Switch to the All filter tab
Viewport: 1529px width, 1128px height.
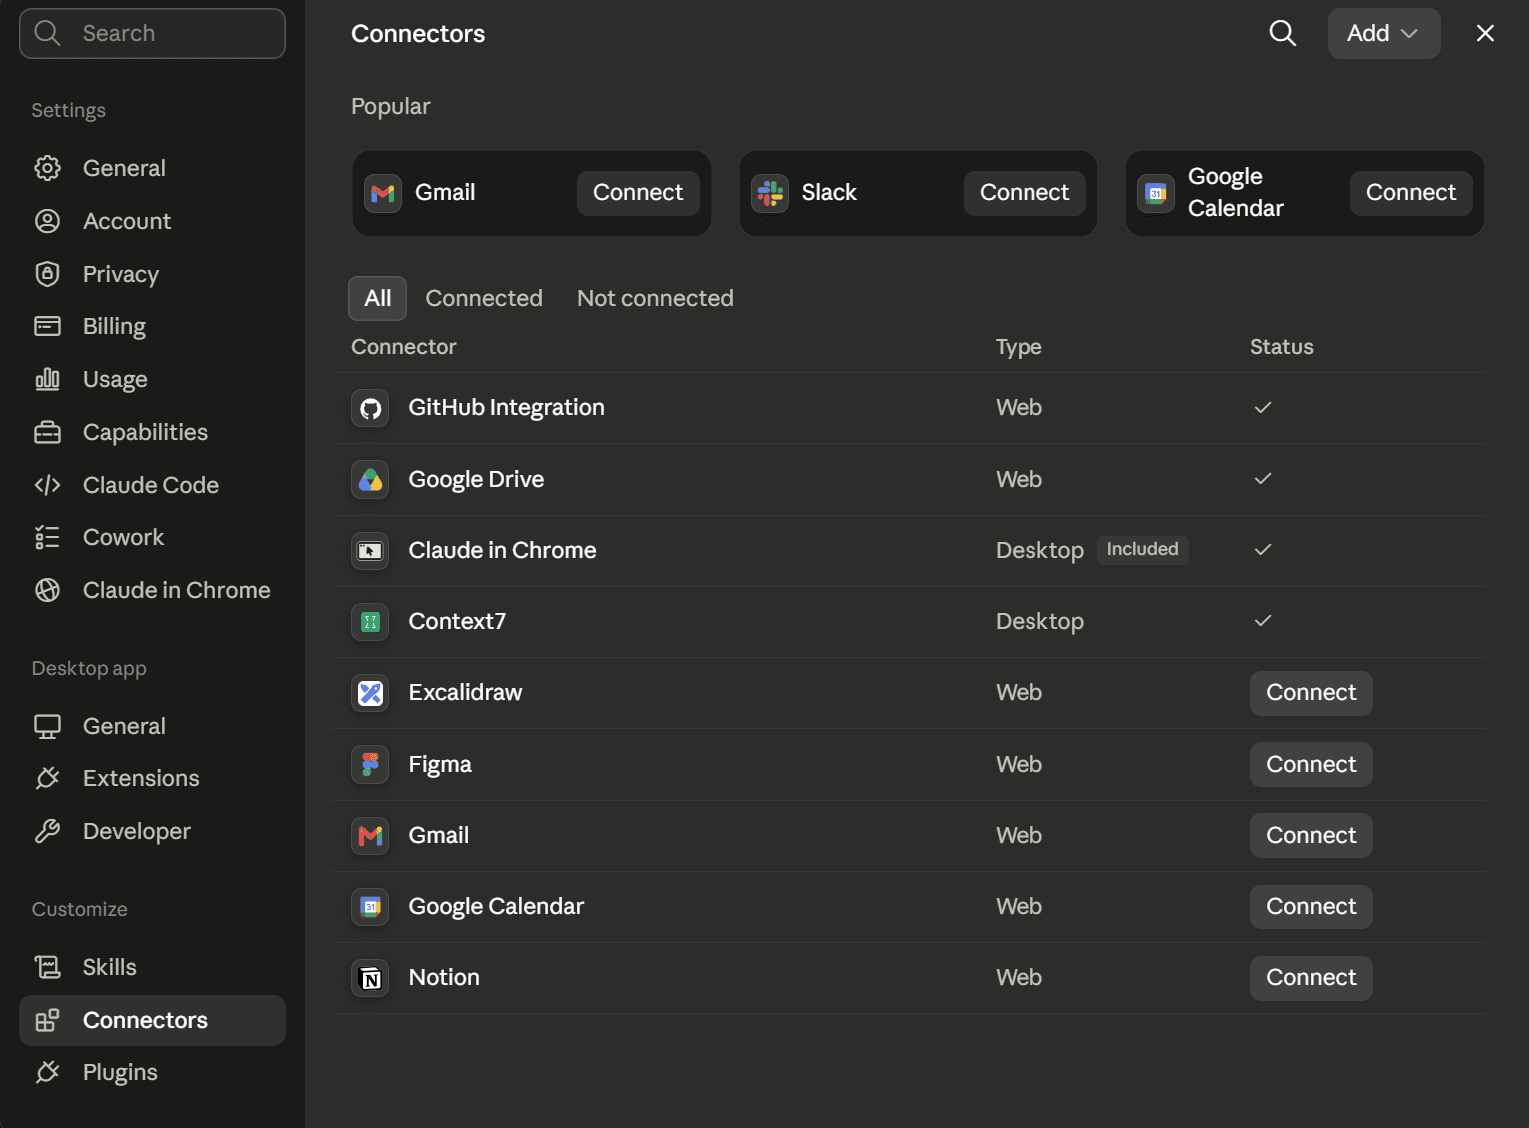377,298
